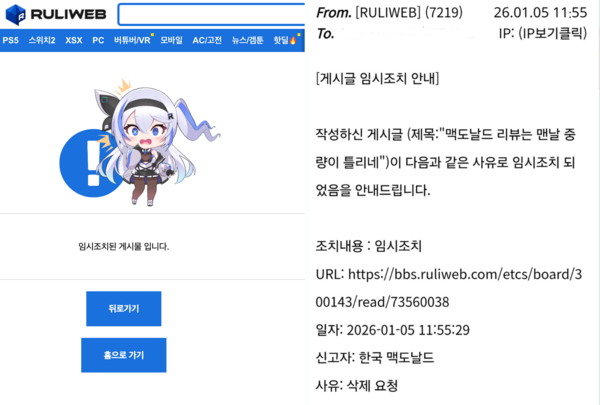Click the [RULIWEB] sender name
600x405 pixels.
(388, 13)
